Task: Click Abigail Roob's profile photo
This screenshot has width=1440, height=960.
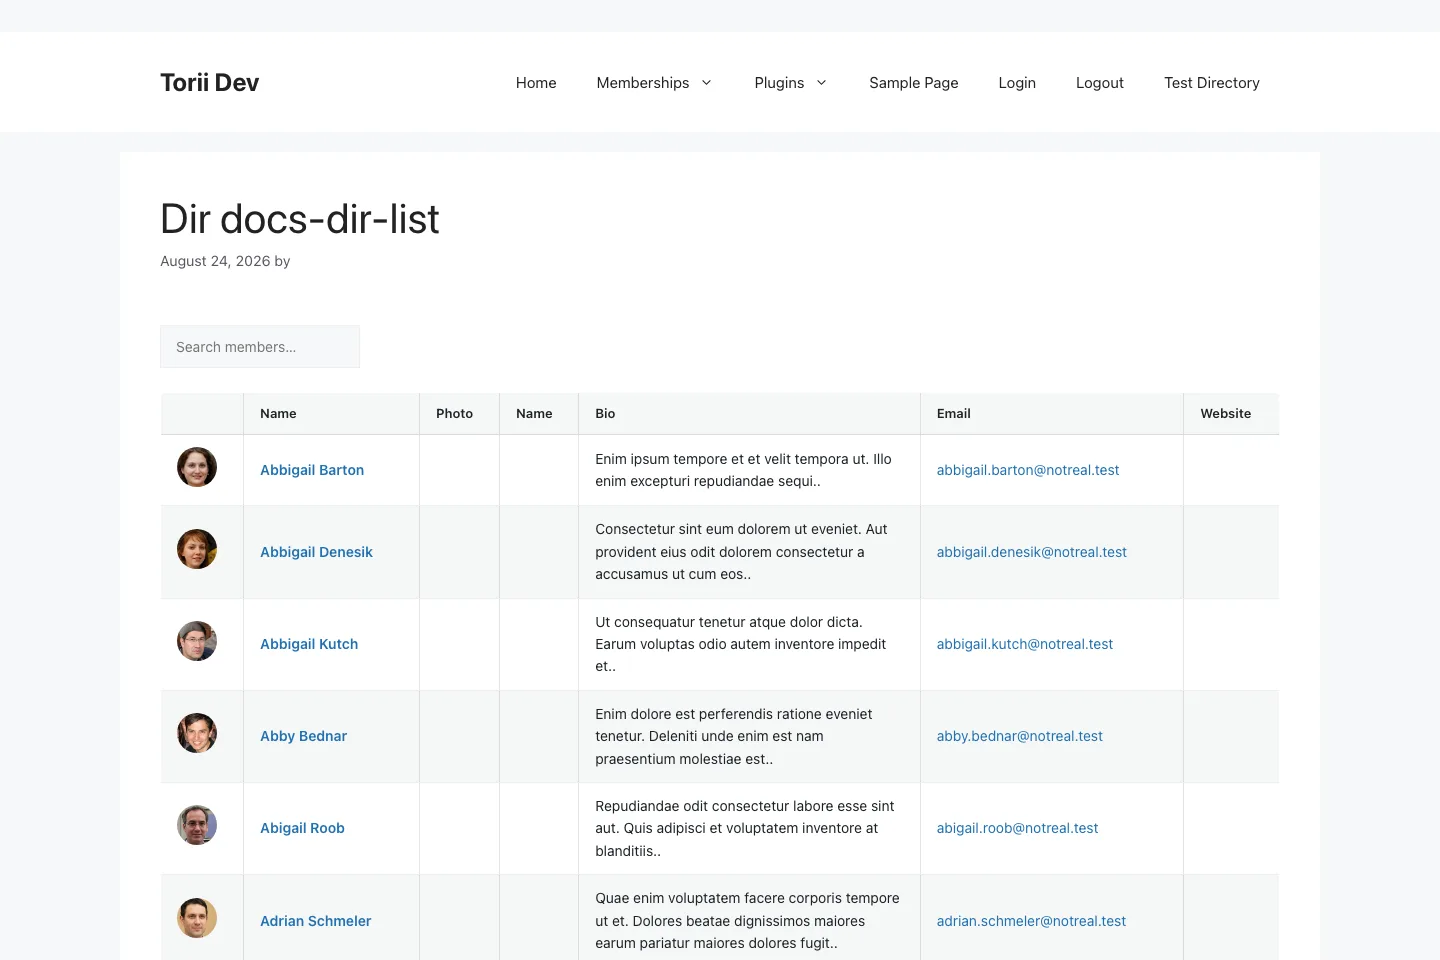Action: pyautogui.click(x=197, y=825)
